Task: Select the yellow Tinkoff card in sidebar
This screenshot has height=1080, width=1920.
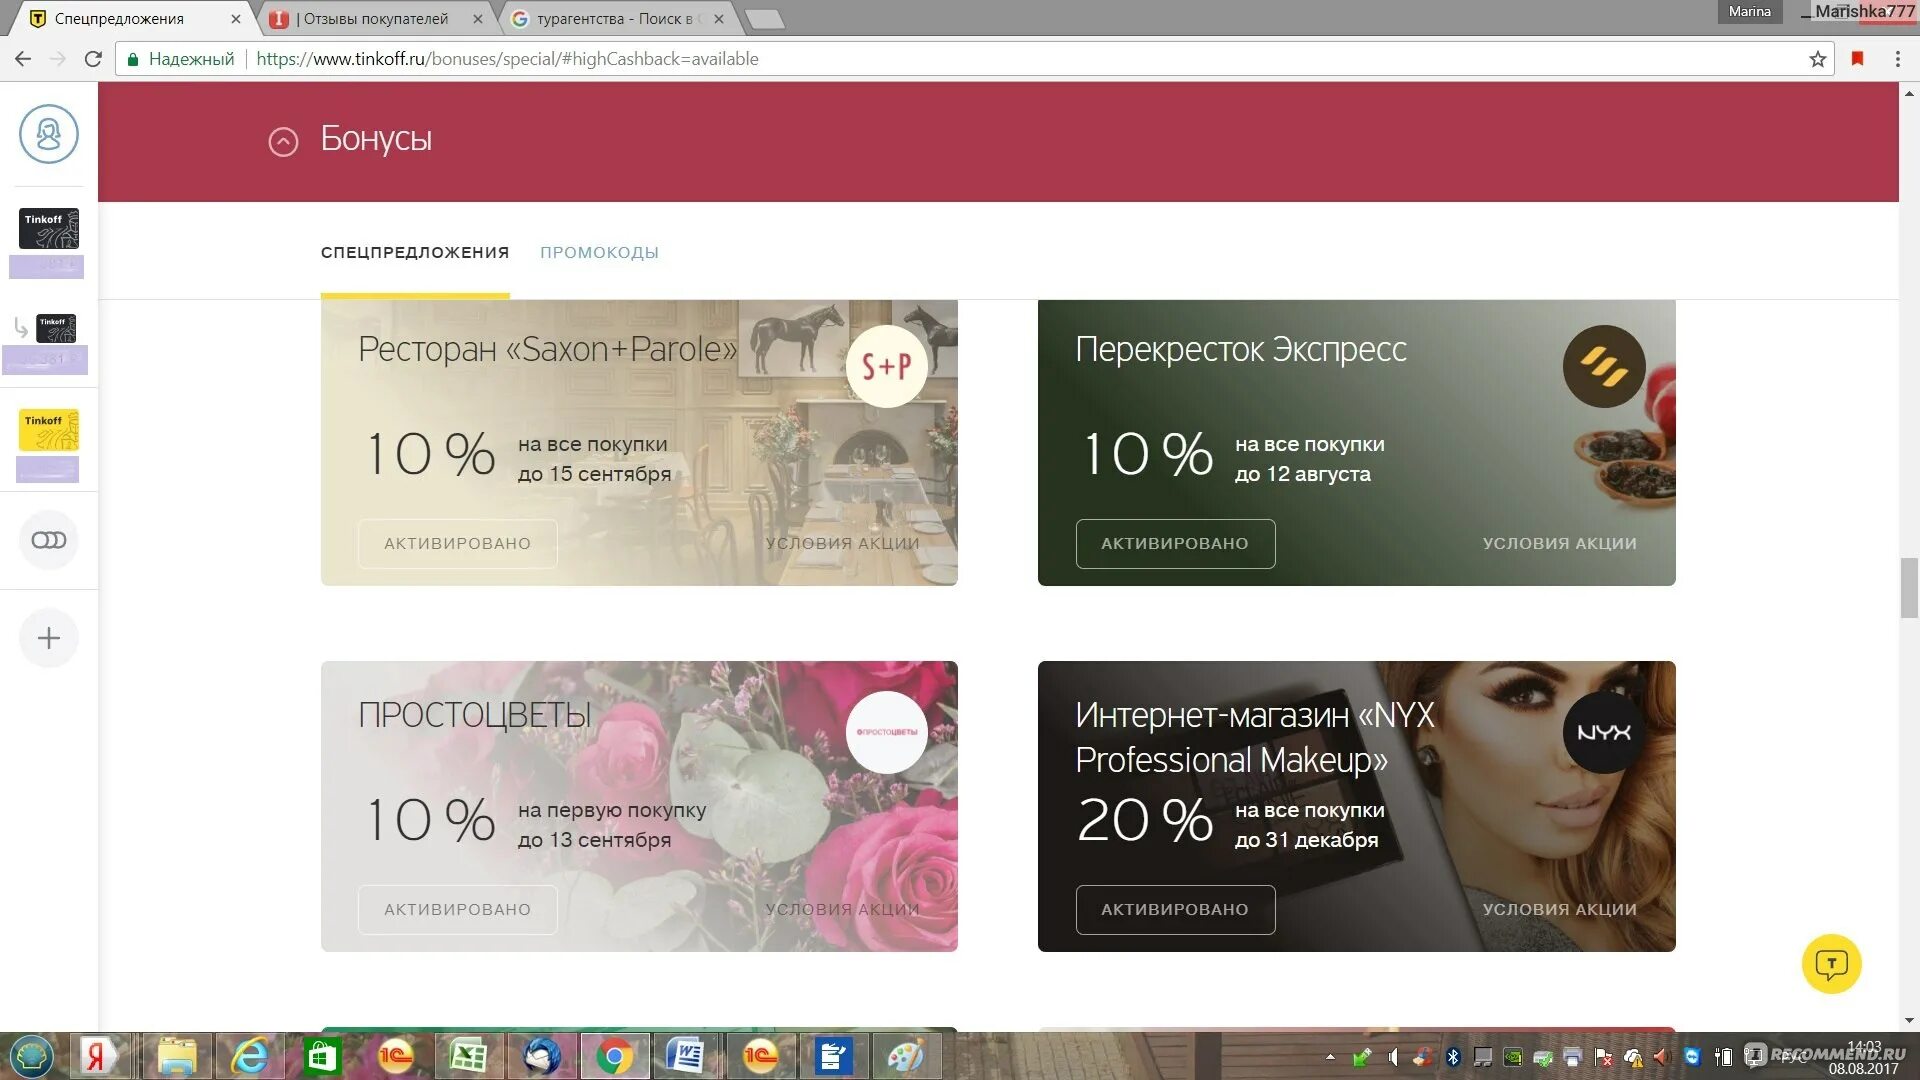Action: click(48, 430)
